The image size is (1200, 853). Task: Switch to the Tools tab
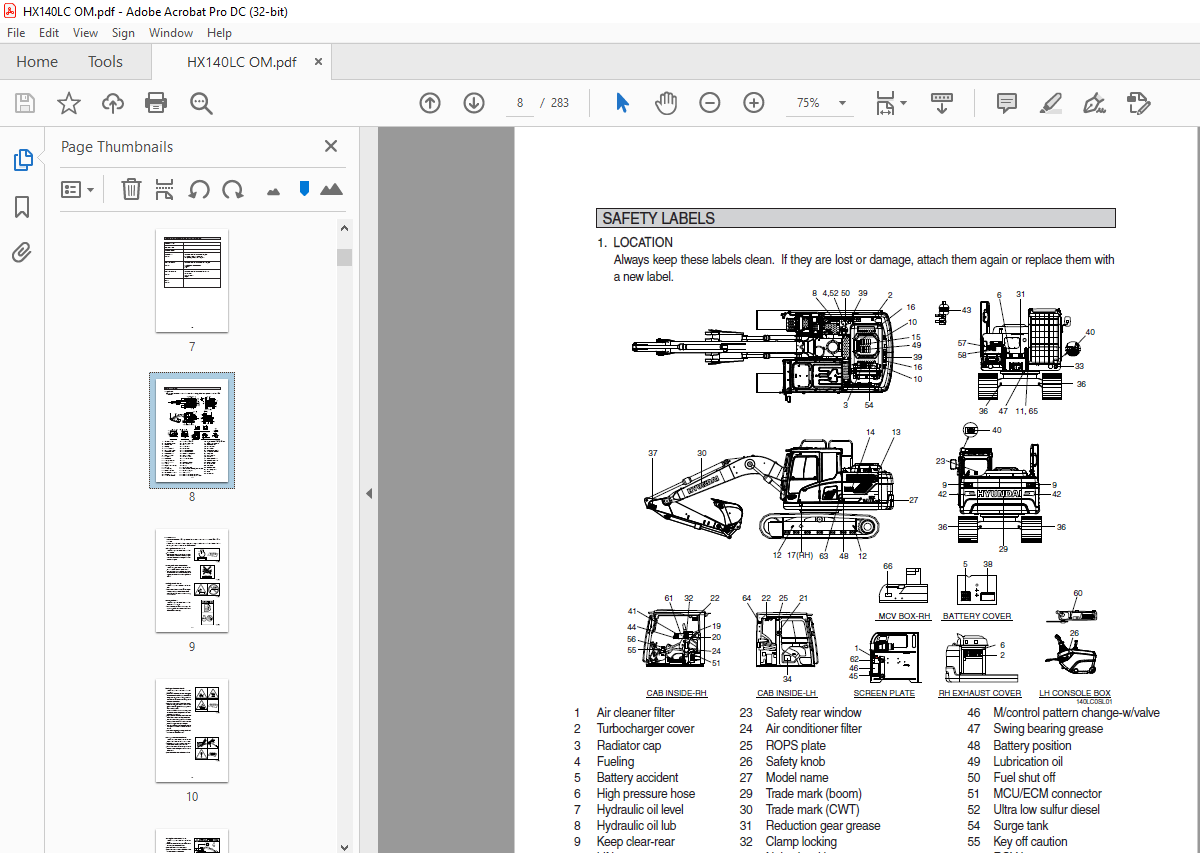(105, 62)
